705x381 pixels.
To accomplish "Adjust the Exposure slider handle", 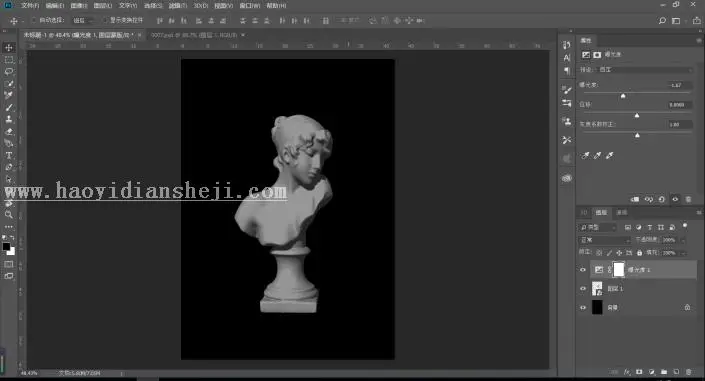I will (x=623, y=96).
